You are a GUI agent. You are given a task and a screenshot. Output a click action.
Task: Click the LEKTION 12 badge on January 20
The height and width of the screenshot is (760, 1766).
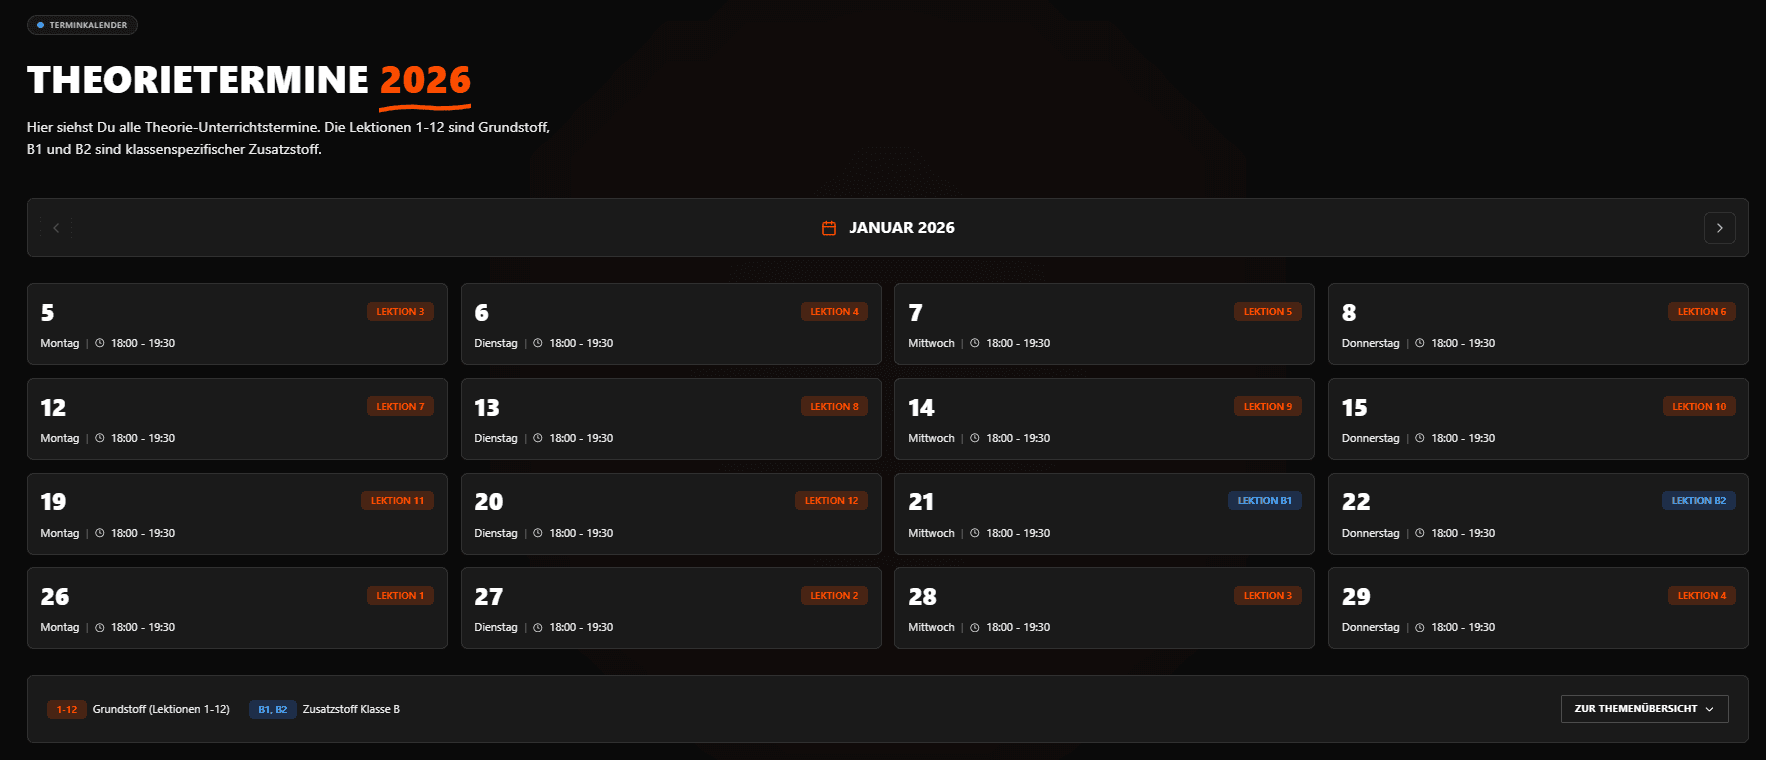(x=832, y=500)
